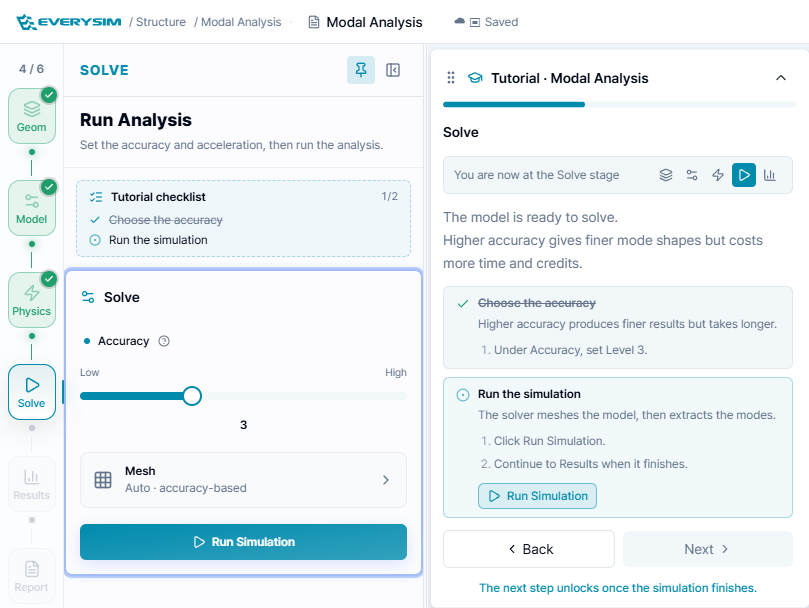Screen dimensions: 809x608
Task: Click the Accuracy value 3
Action: (244, 425)
